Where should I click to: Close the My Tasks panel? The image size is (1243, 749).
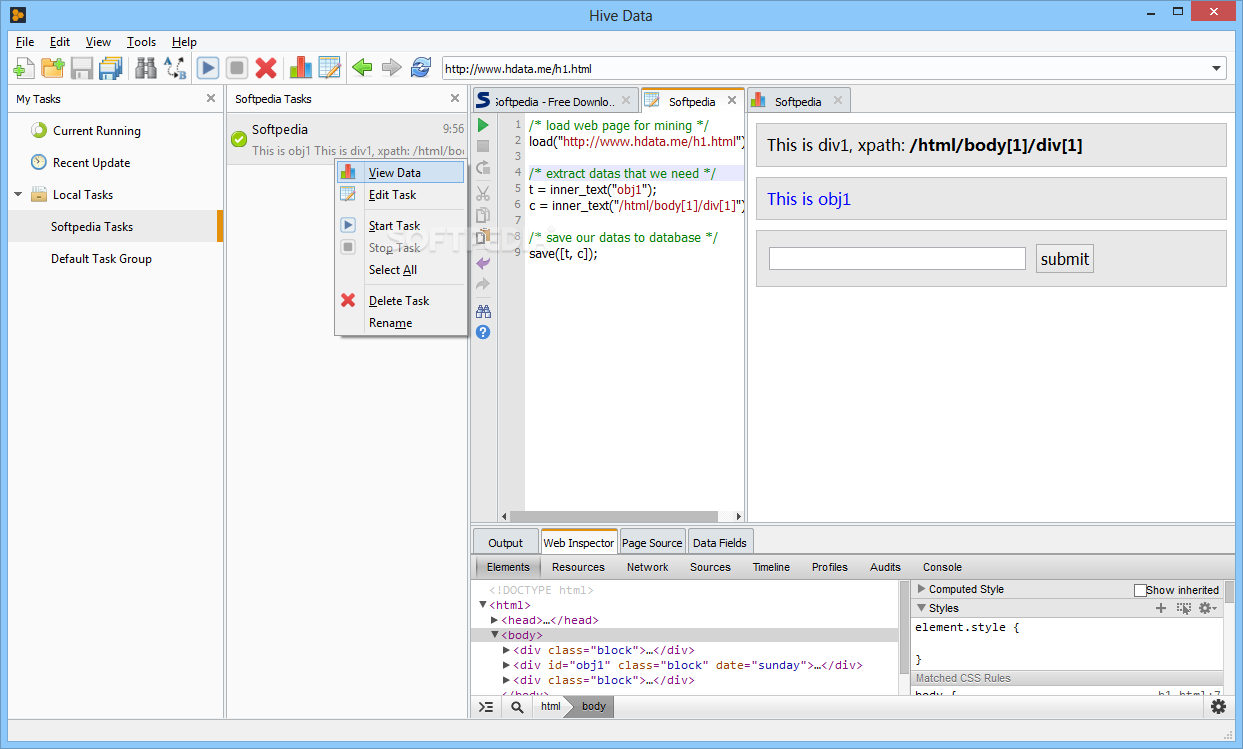210,98
